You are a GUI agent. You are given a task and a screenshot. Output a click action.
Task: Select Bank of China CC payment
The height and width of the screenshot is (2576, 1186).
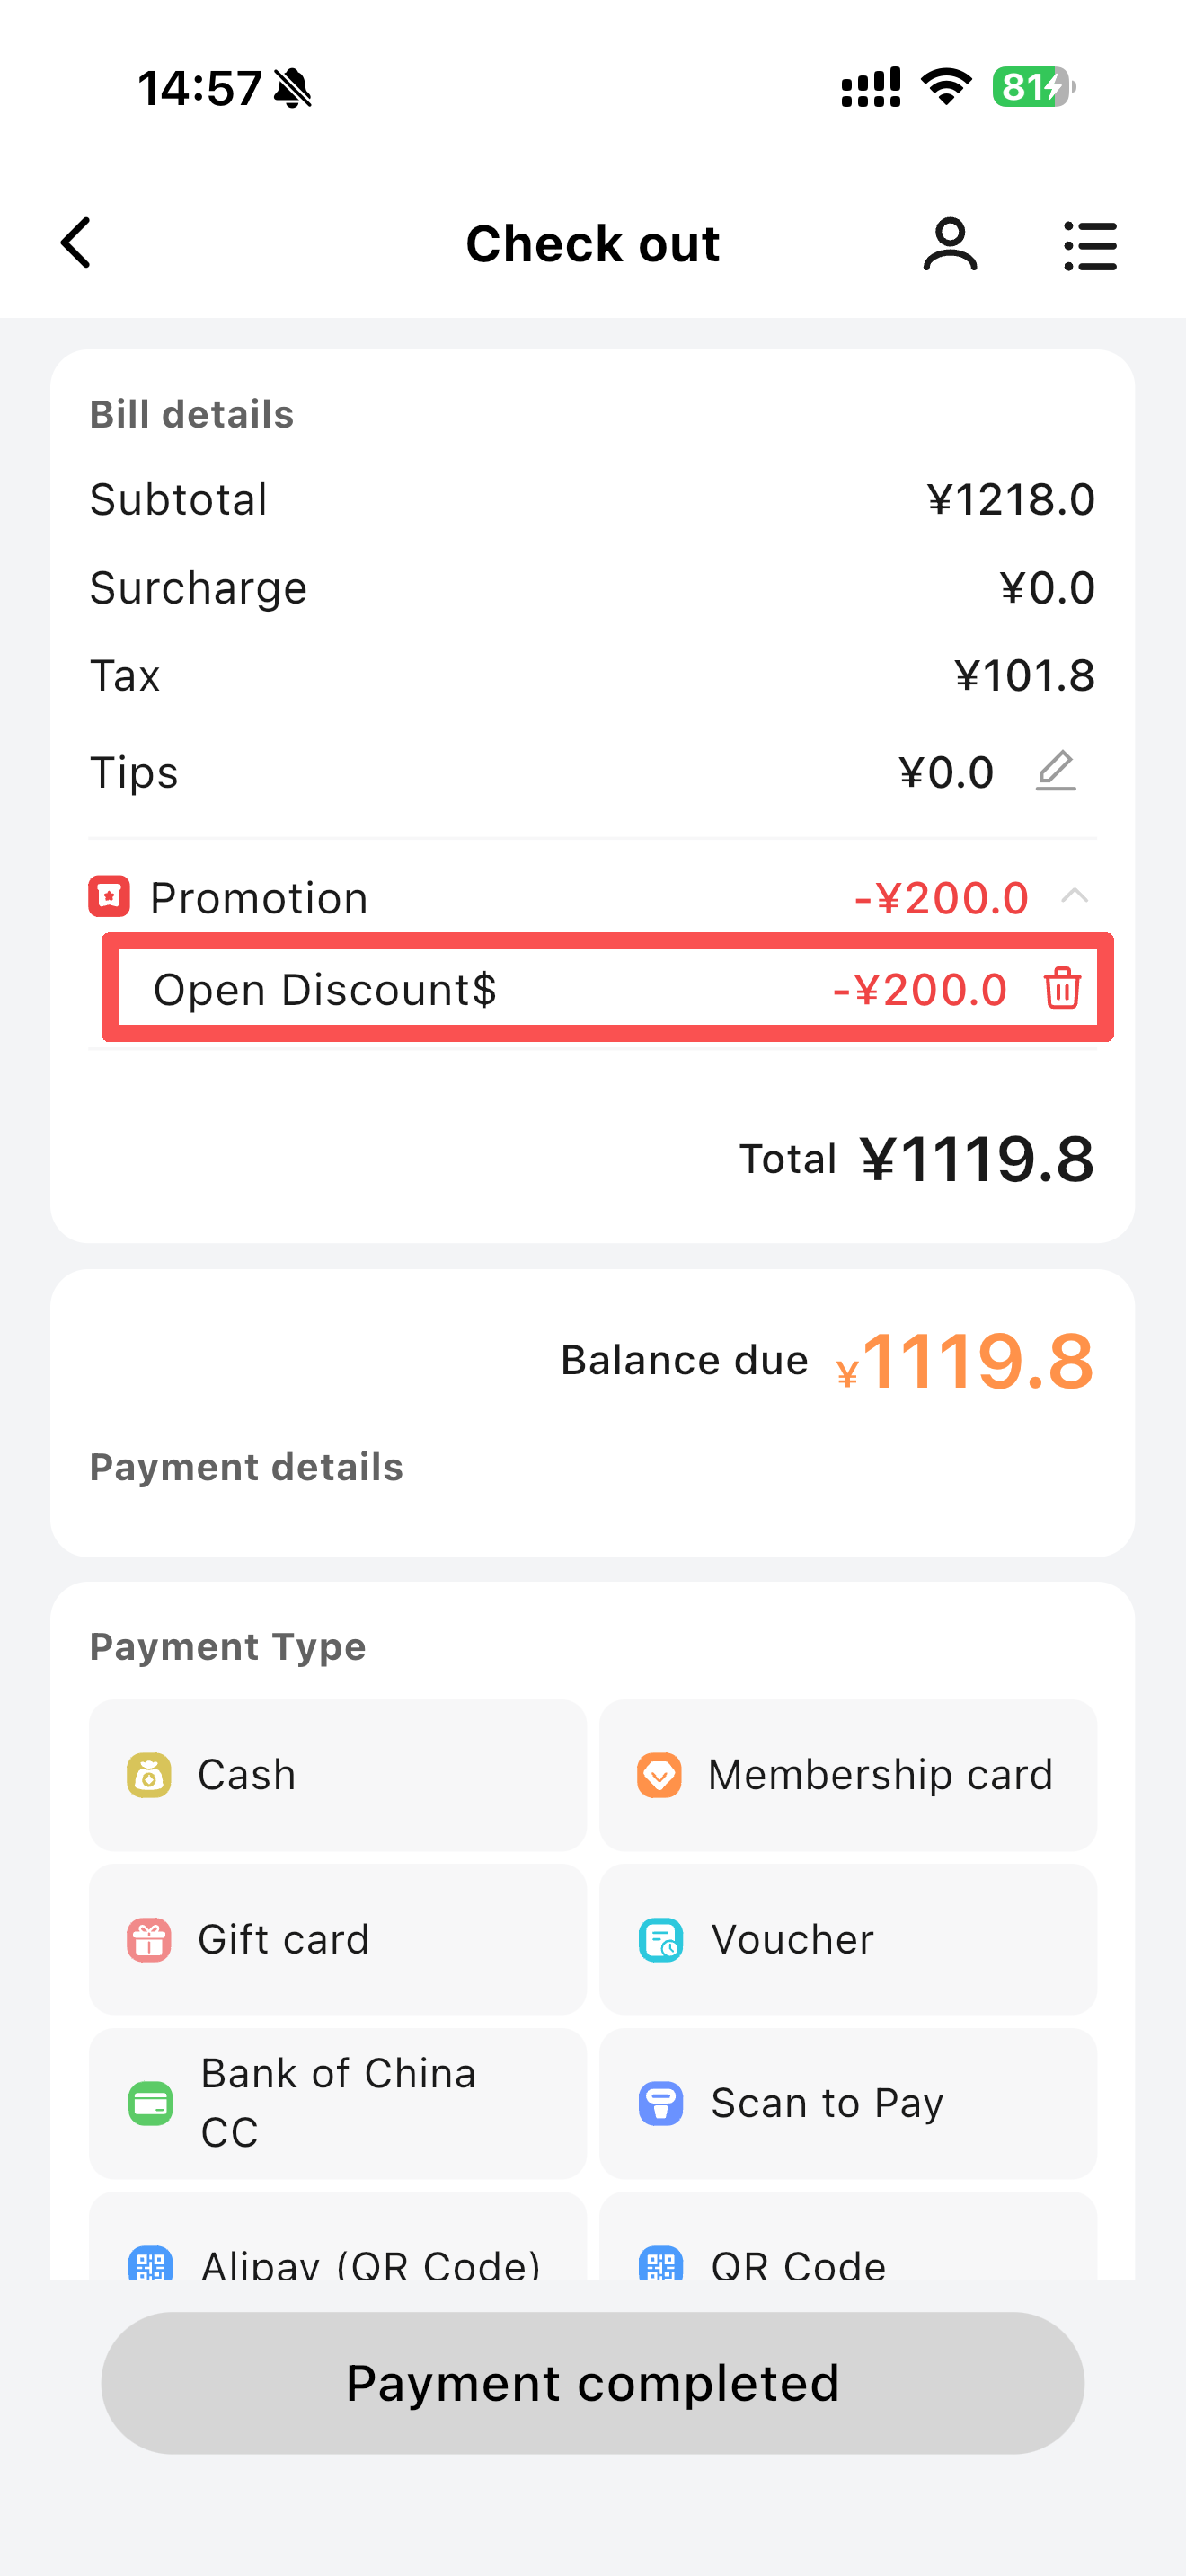tap(337, 2103)
